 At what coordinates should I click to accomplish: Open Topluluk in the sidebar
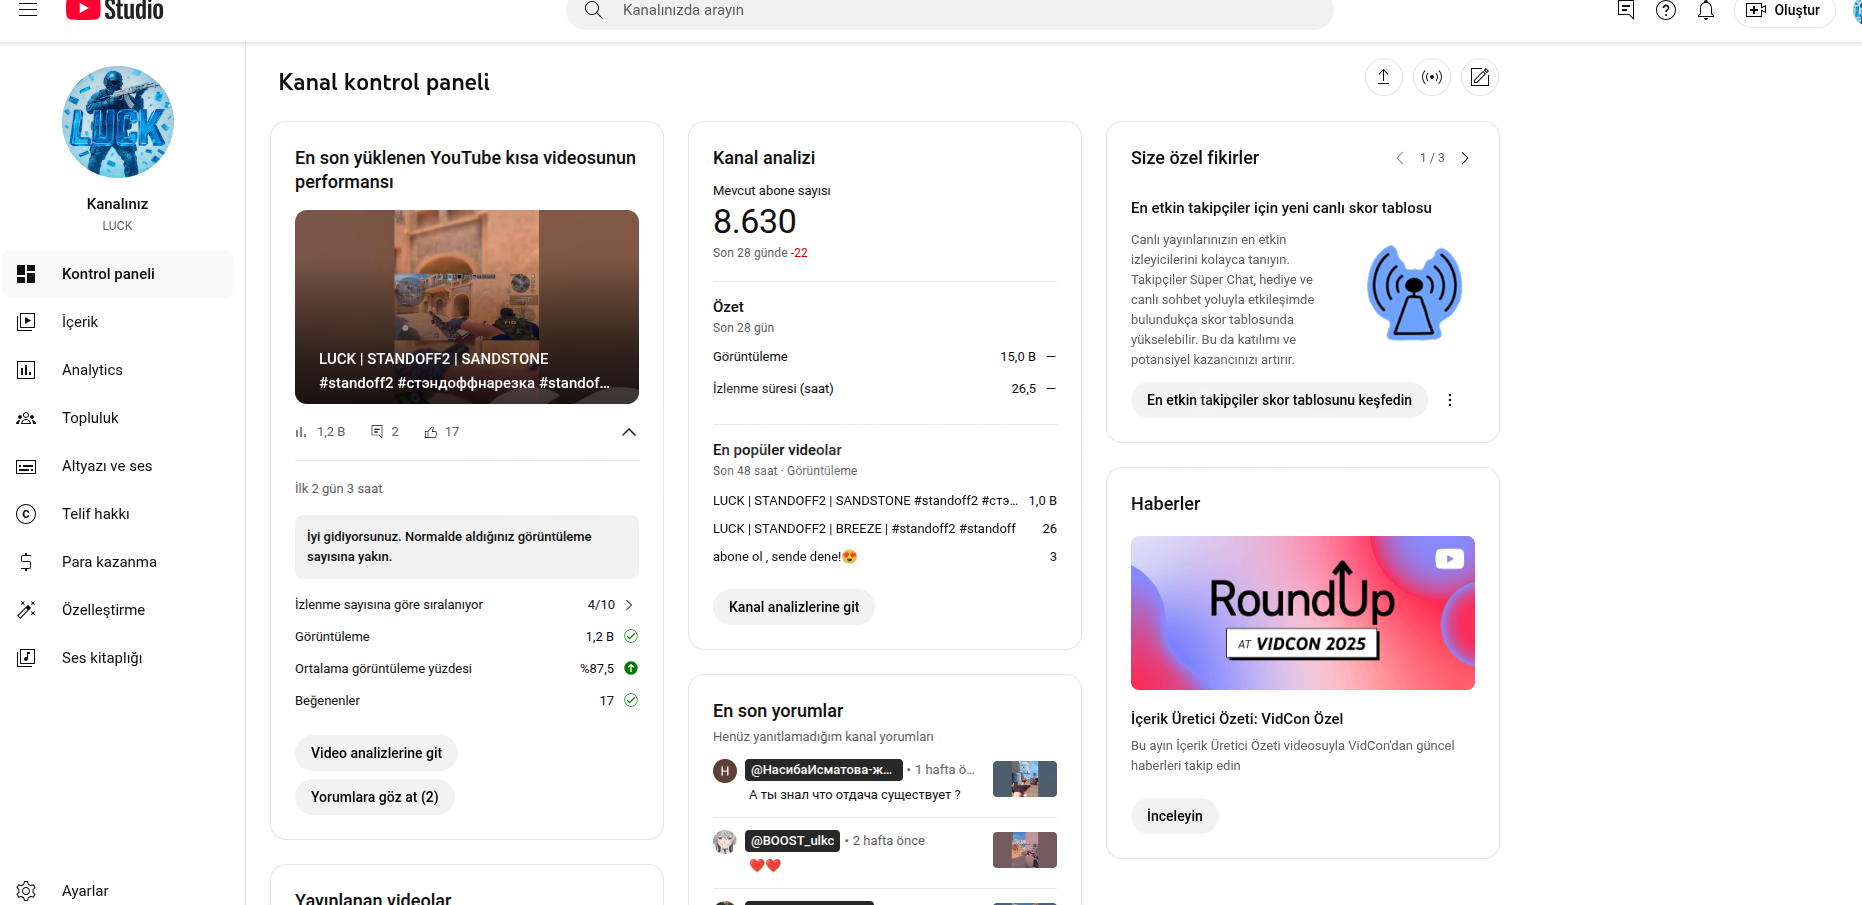coord(118,418)
